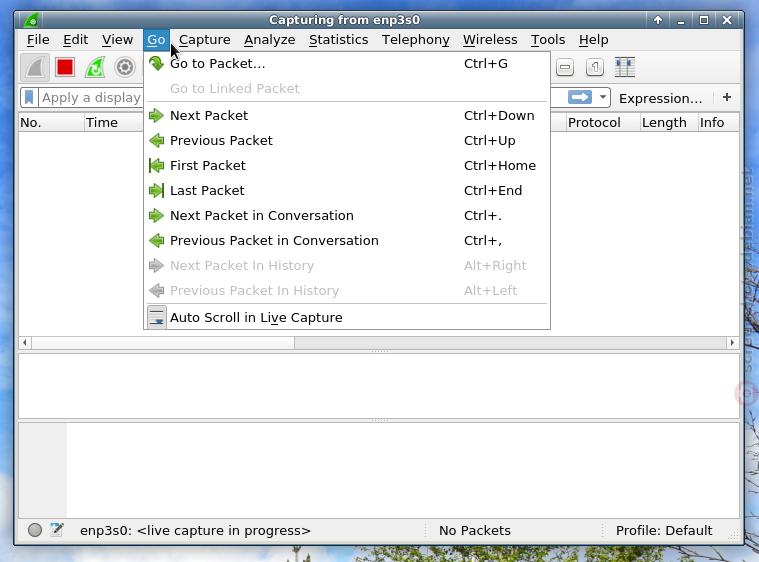Click the display filter bookmark icon
The image size is (759, 562).
(29, 98)
